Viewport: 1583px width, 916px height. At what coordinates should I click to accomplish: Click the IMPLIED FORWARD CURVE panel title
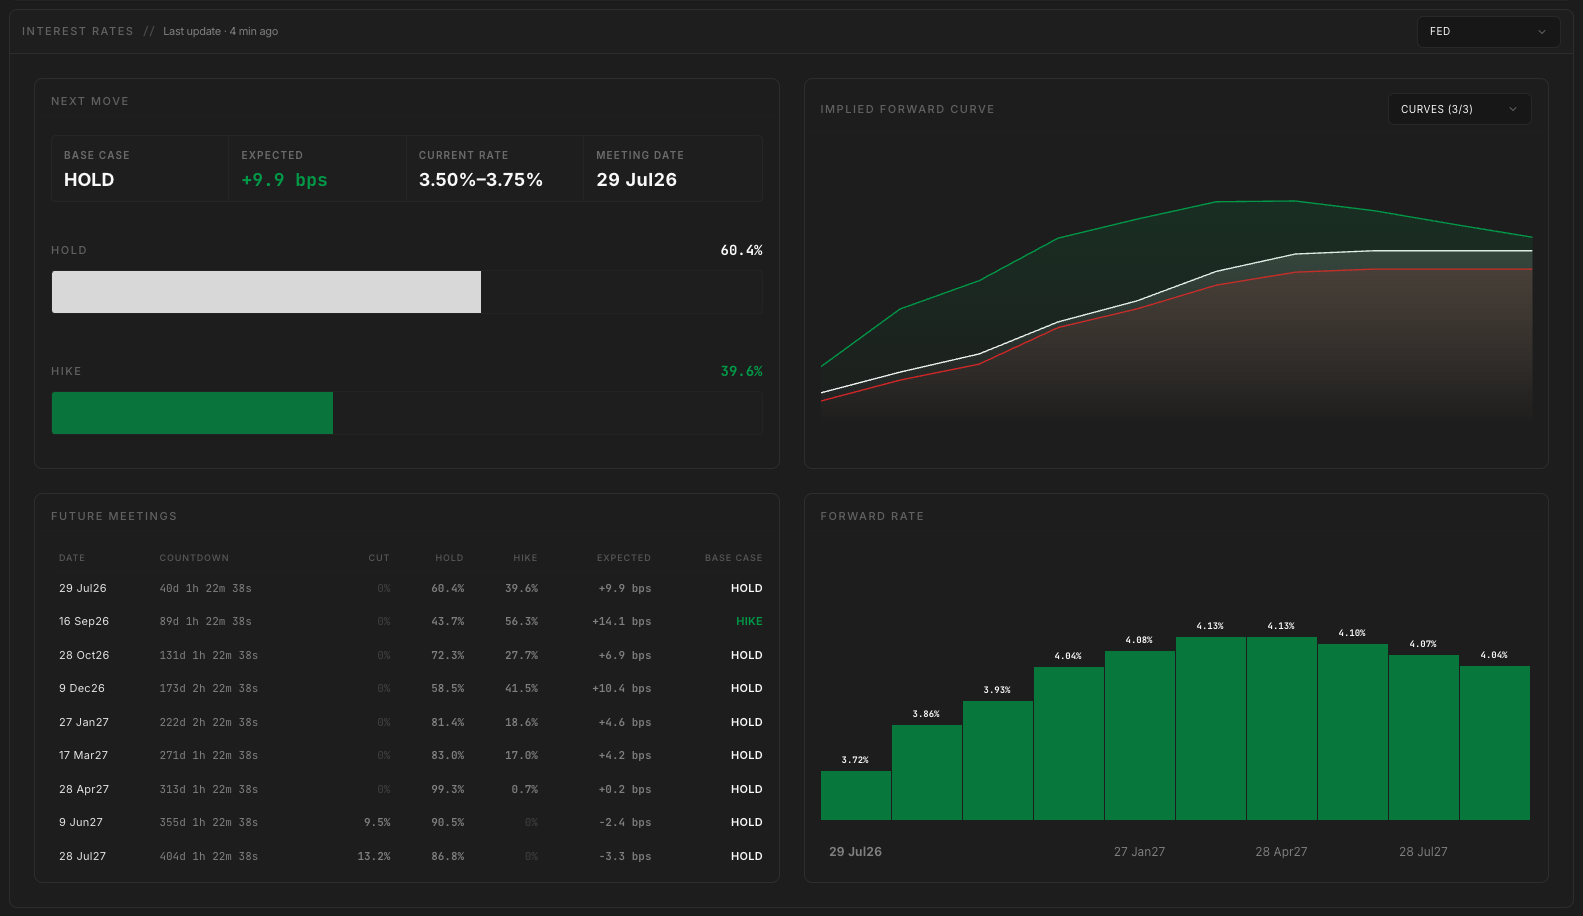[908, 109]
